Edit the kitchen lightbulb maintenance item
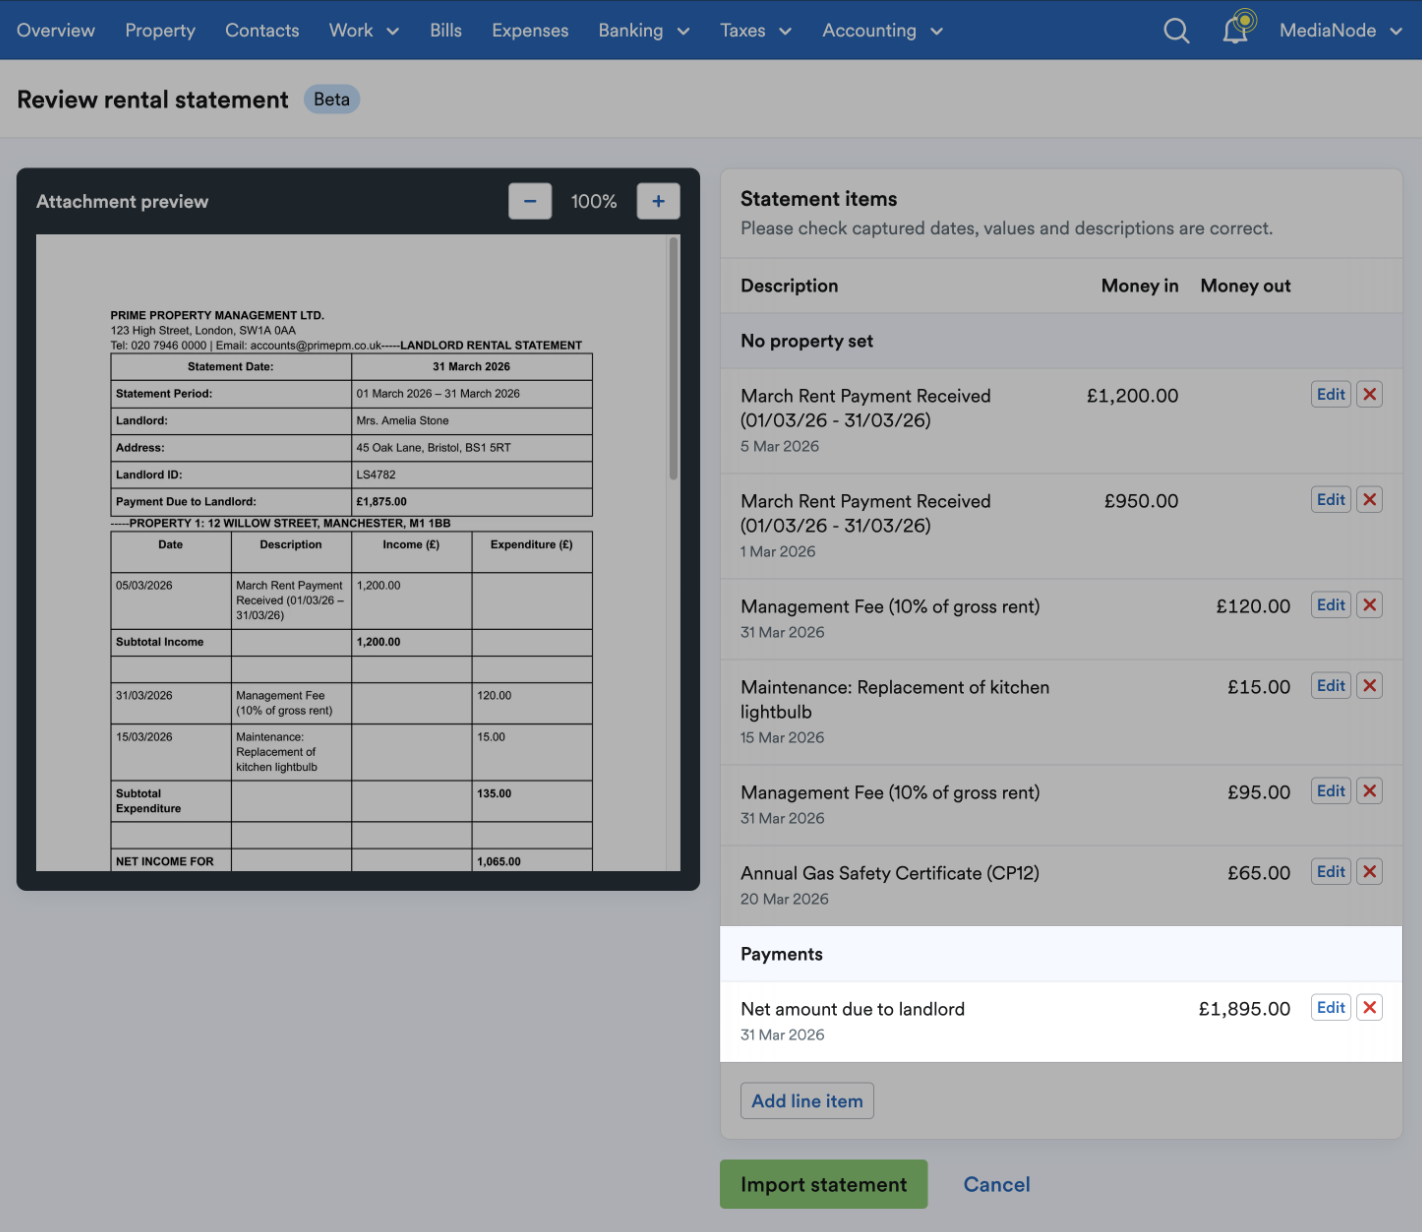Screen dimensions: 1422x1232 [1331, 685]
